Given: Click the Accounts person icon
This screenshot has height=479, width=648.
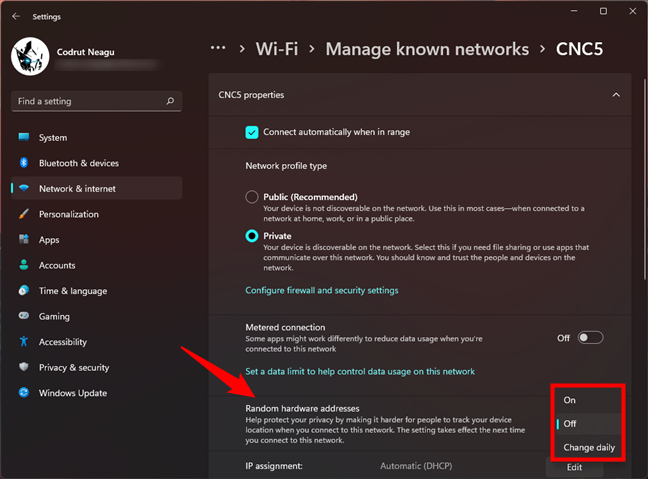Looking at the screenshot, I should tap(23, 265).
